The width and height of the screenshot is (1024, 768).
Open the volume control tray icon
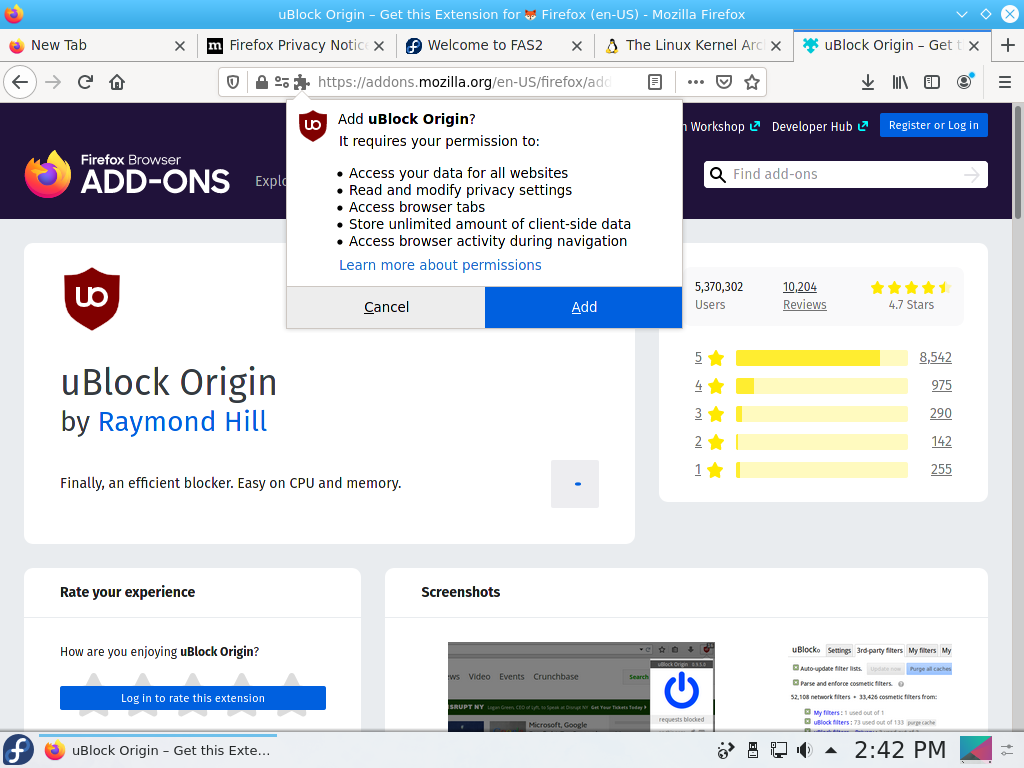pos(804,750)
